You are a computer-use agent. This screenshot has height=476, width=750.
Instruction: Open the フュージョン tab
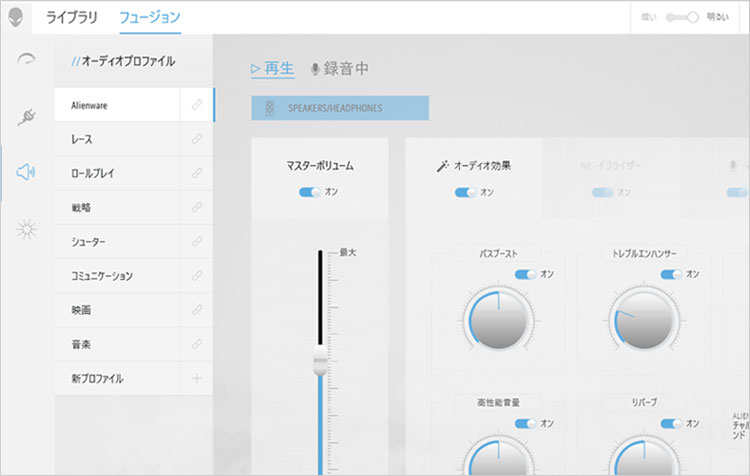[150, 18]
